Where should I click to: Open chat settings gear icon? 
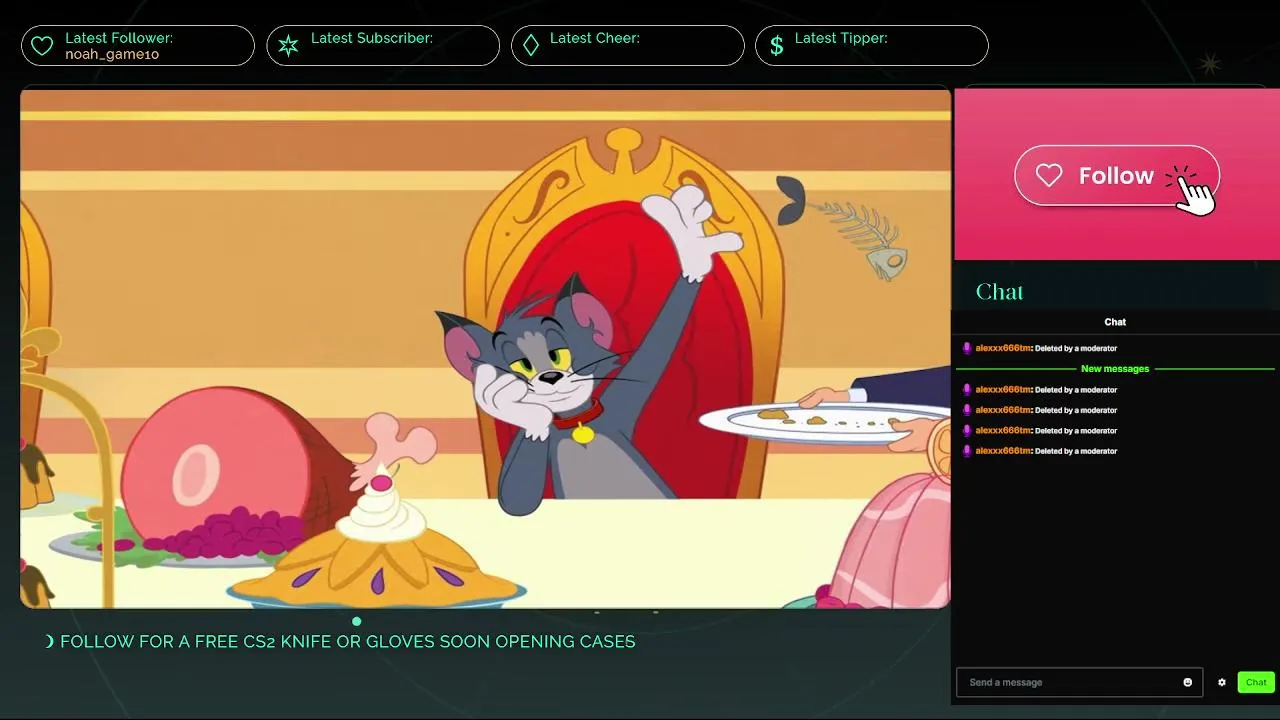(x=1222, y=683)
